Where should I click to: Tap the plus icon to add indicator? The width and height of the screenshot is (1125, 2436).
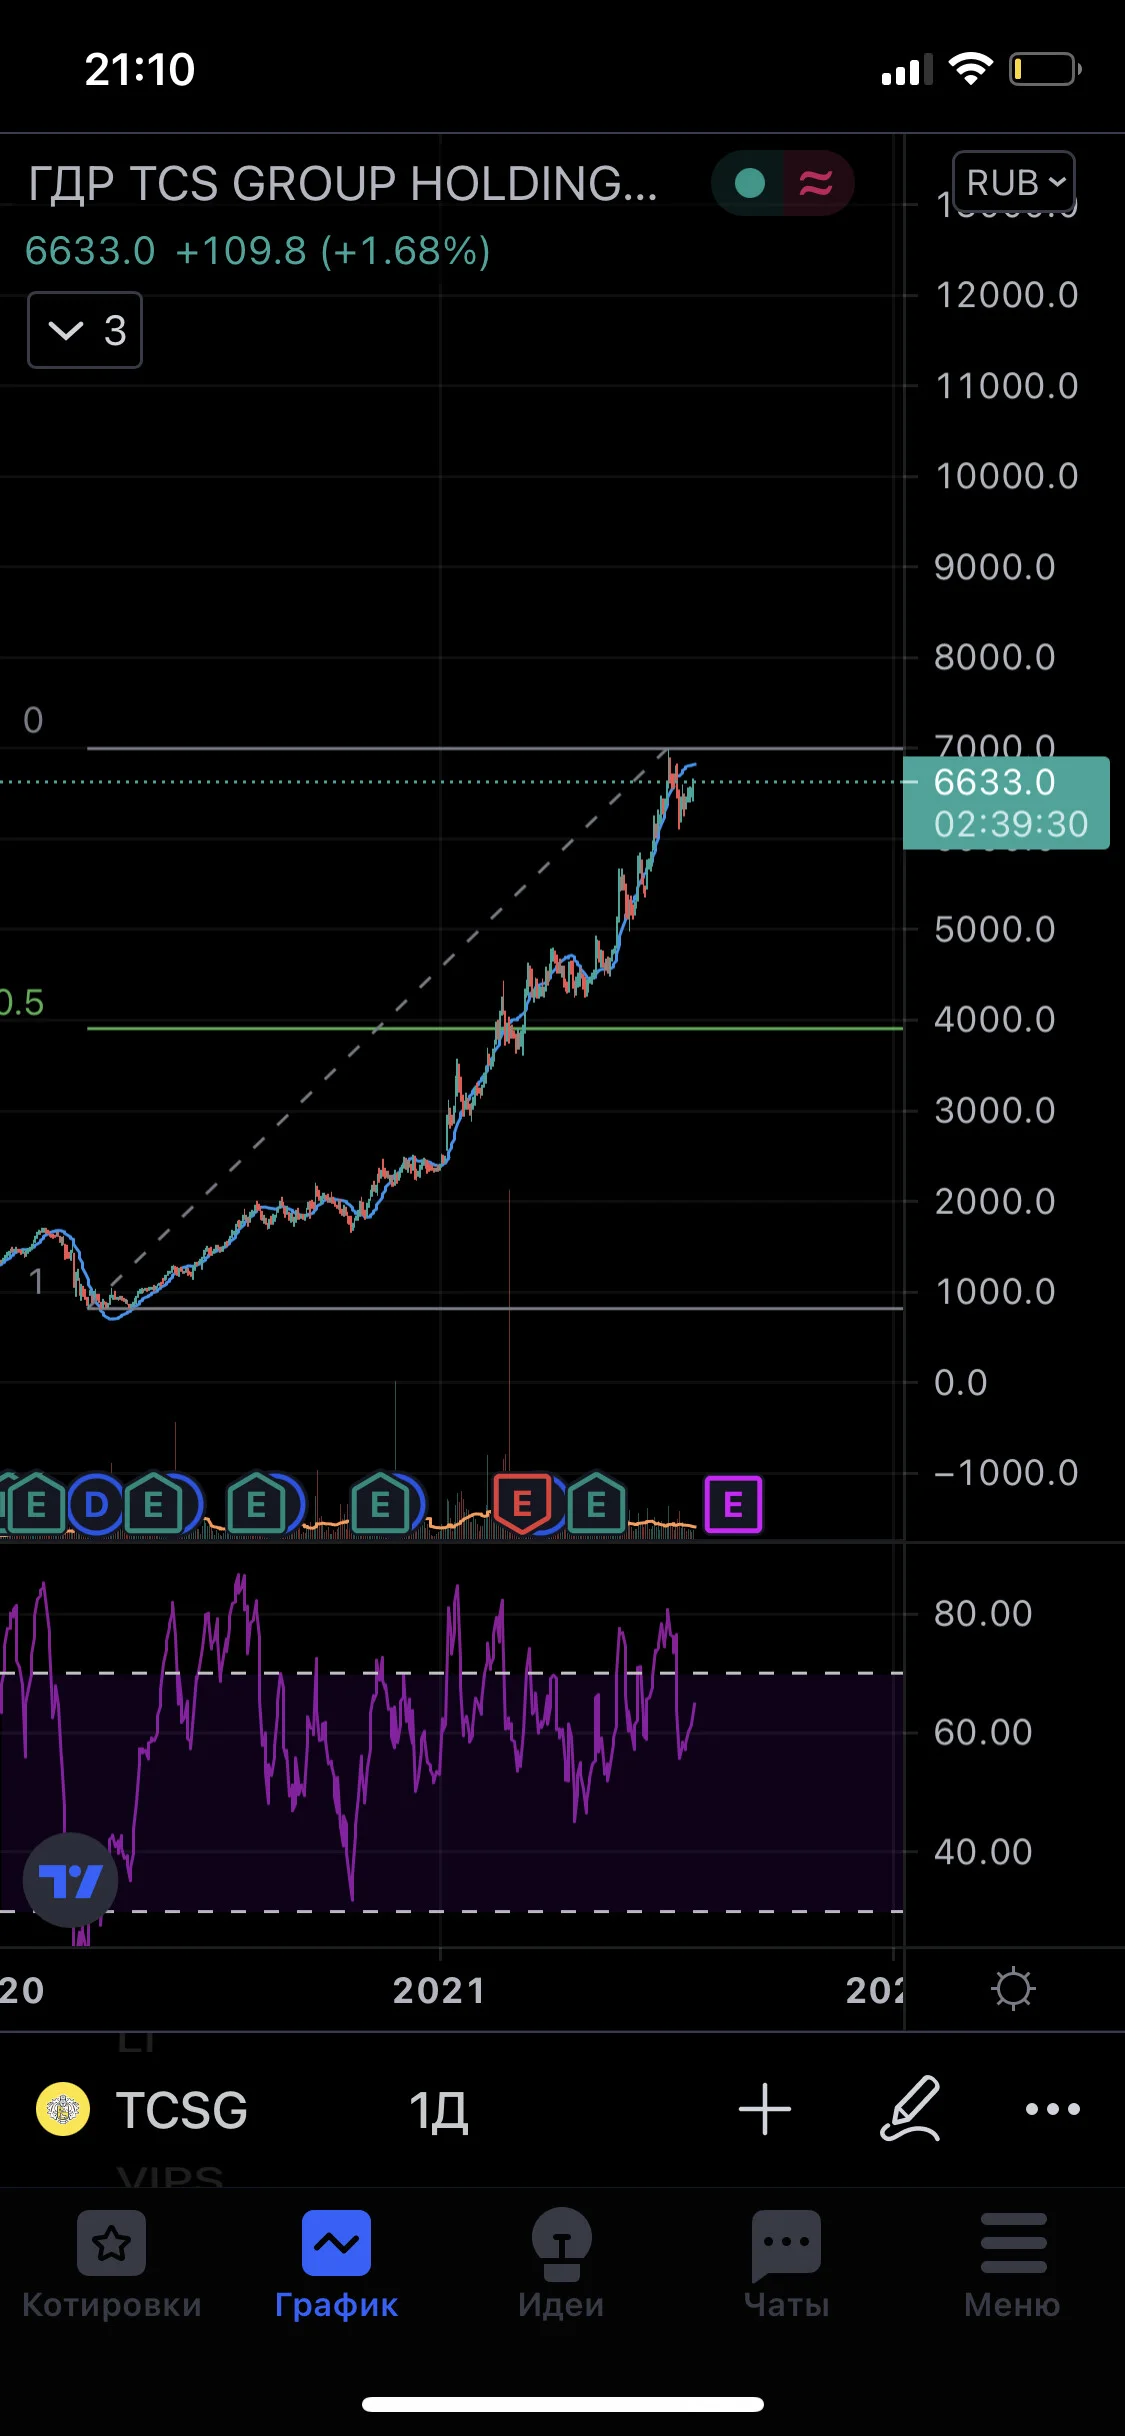pos(765,2108)
